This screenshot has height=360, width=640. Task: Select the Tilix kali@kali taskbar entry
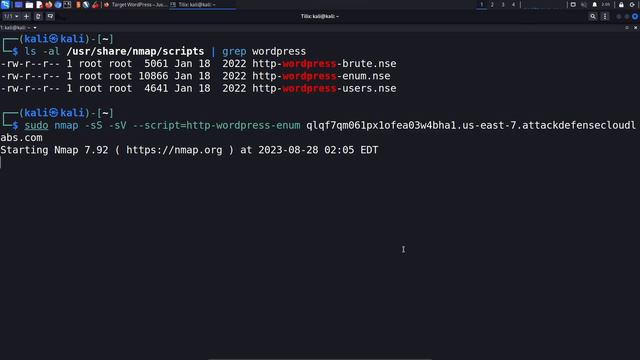(x=202, y=5)
